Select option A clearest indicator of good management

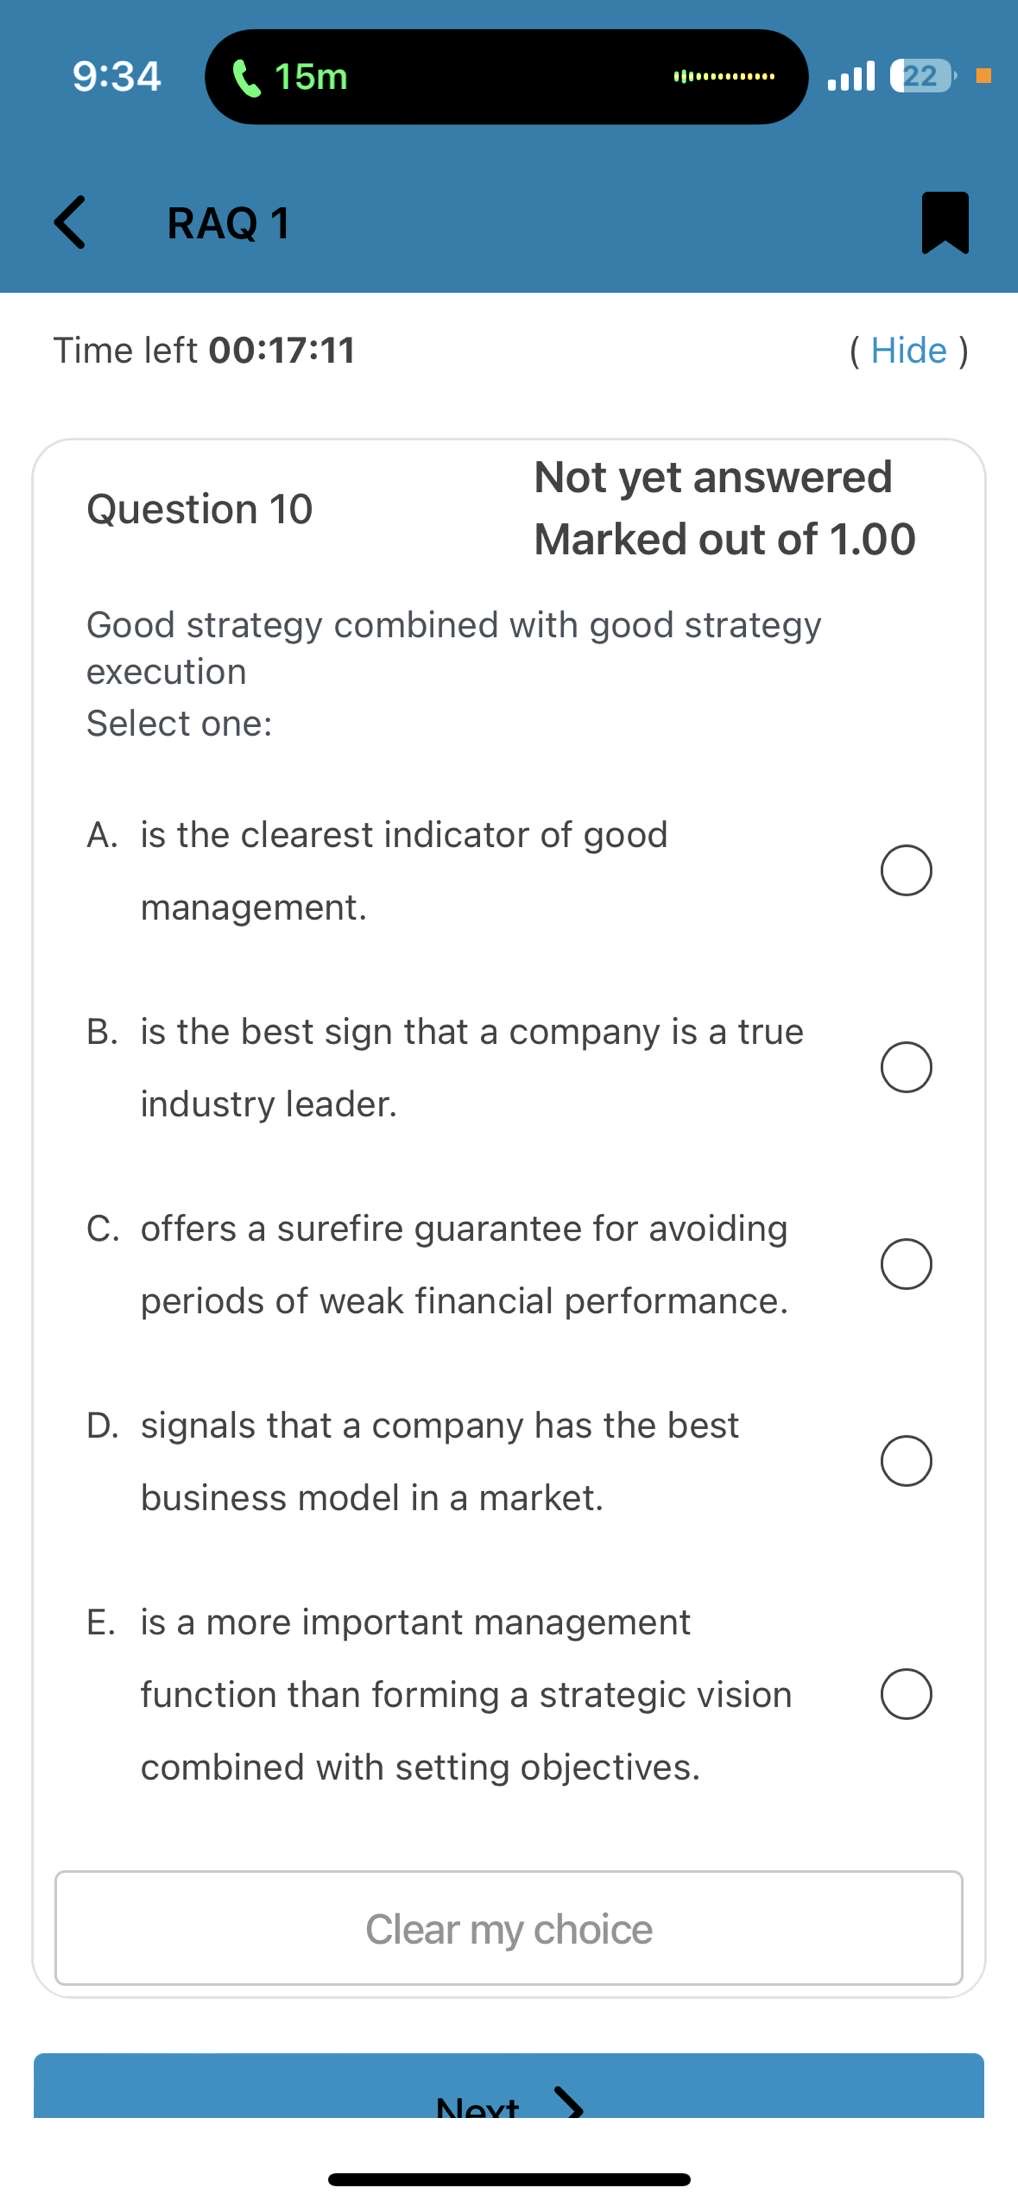tap(906, 870)
